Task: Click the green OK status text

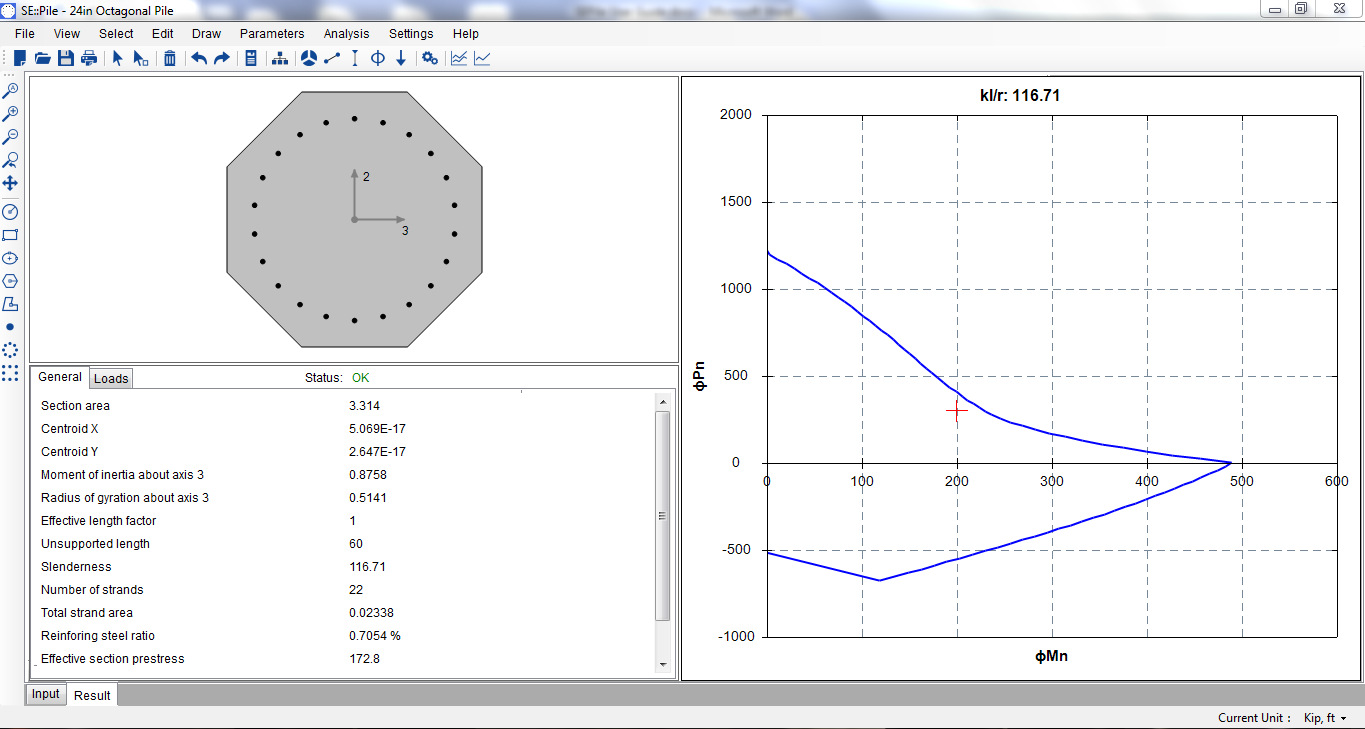Action: [x=360, y=378]
